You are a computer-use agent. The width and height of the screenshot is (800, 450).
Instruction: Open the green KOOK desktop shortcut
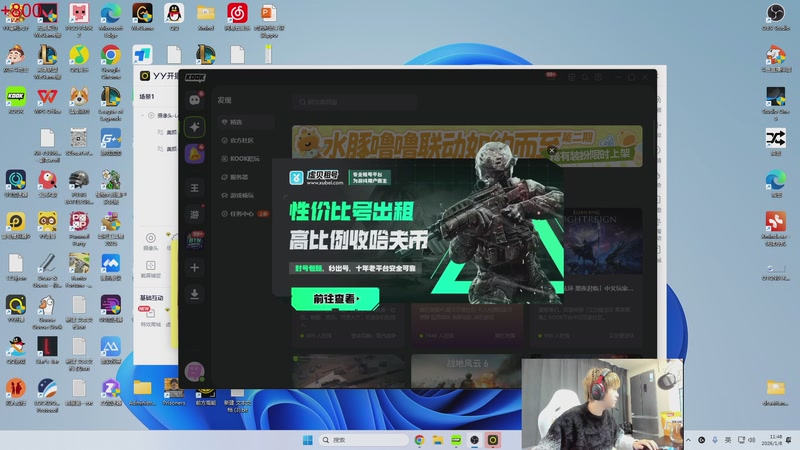pos(16,99)
